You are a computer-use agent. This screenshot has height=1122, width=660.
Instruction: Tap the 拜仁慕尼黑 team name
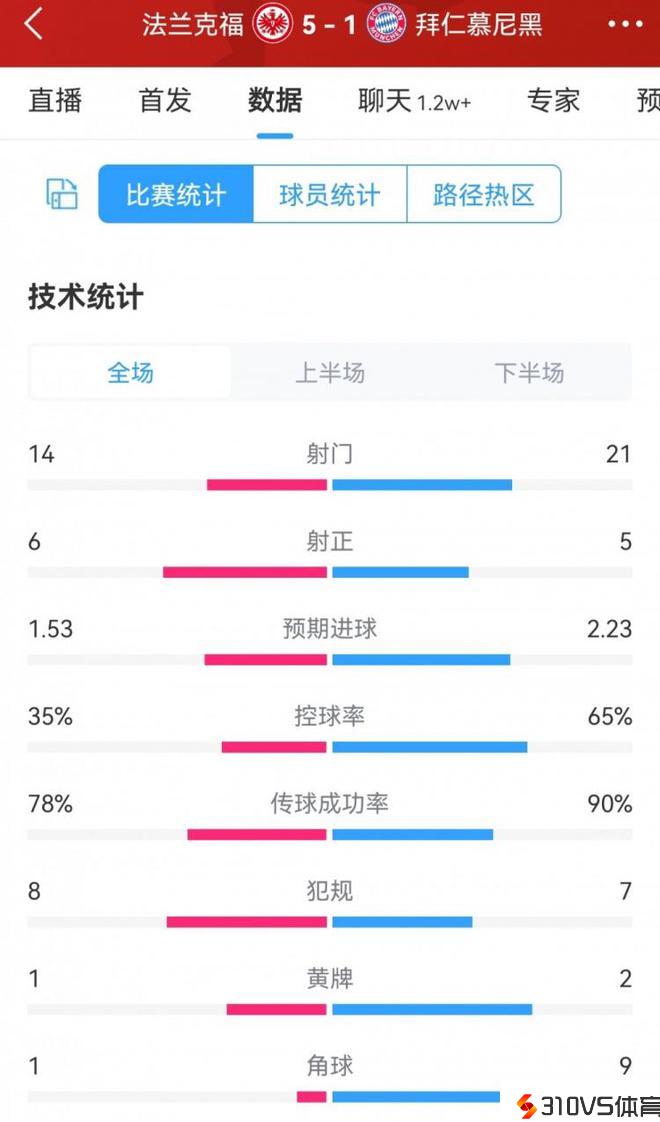pos(479,25)
